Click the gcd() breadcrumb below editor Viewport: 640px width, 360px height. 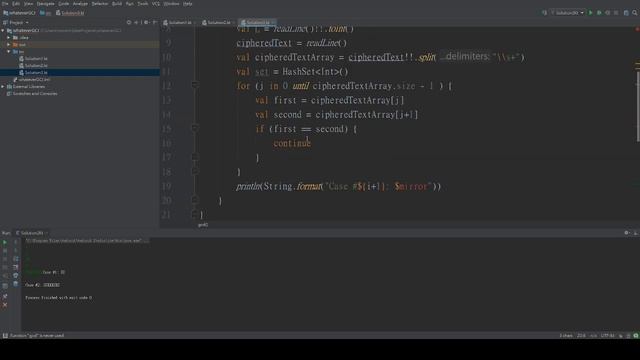coord(203,225)
